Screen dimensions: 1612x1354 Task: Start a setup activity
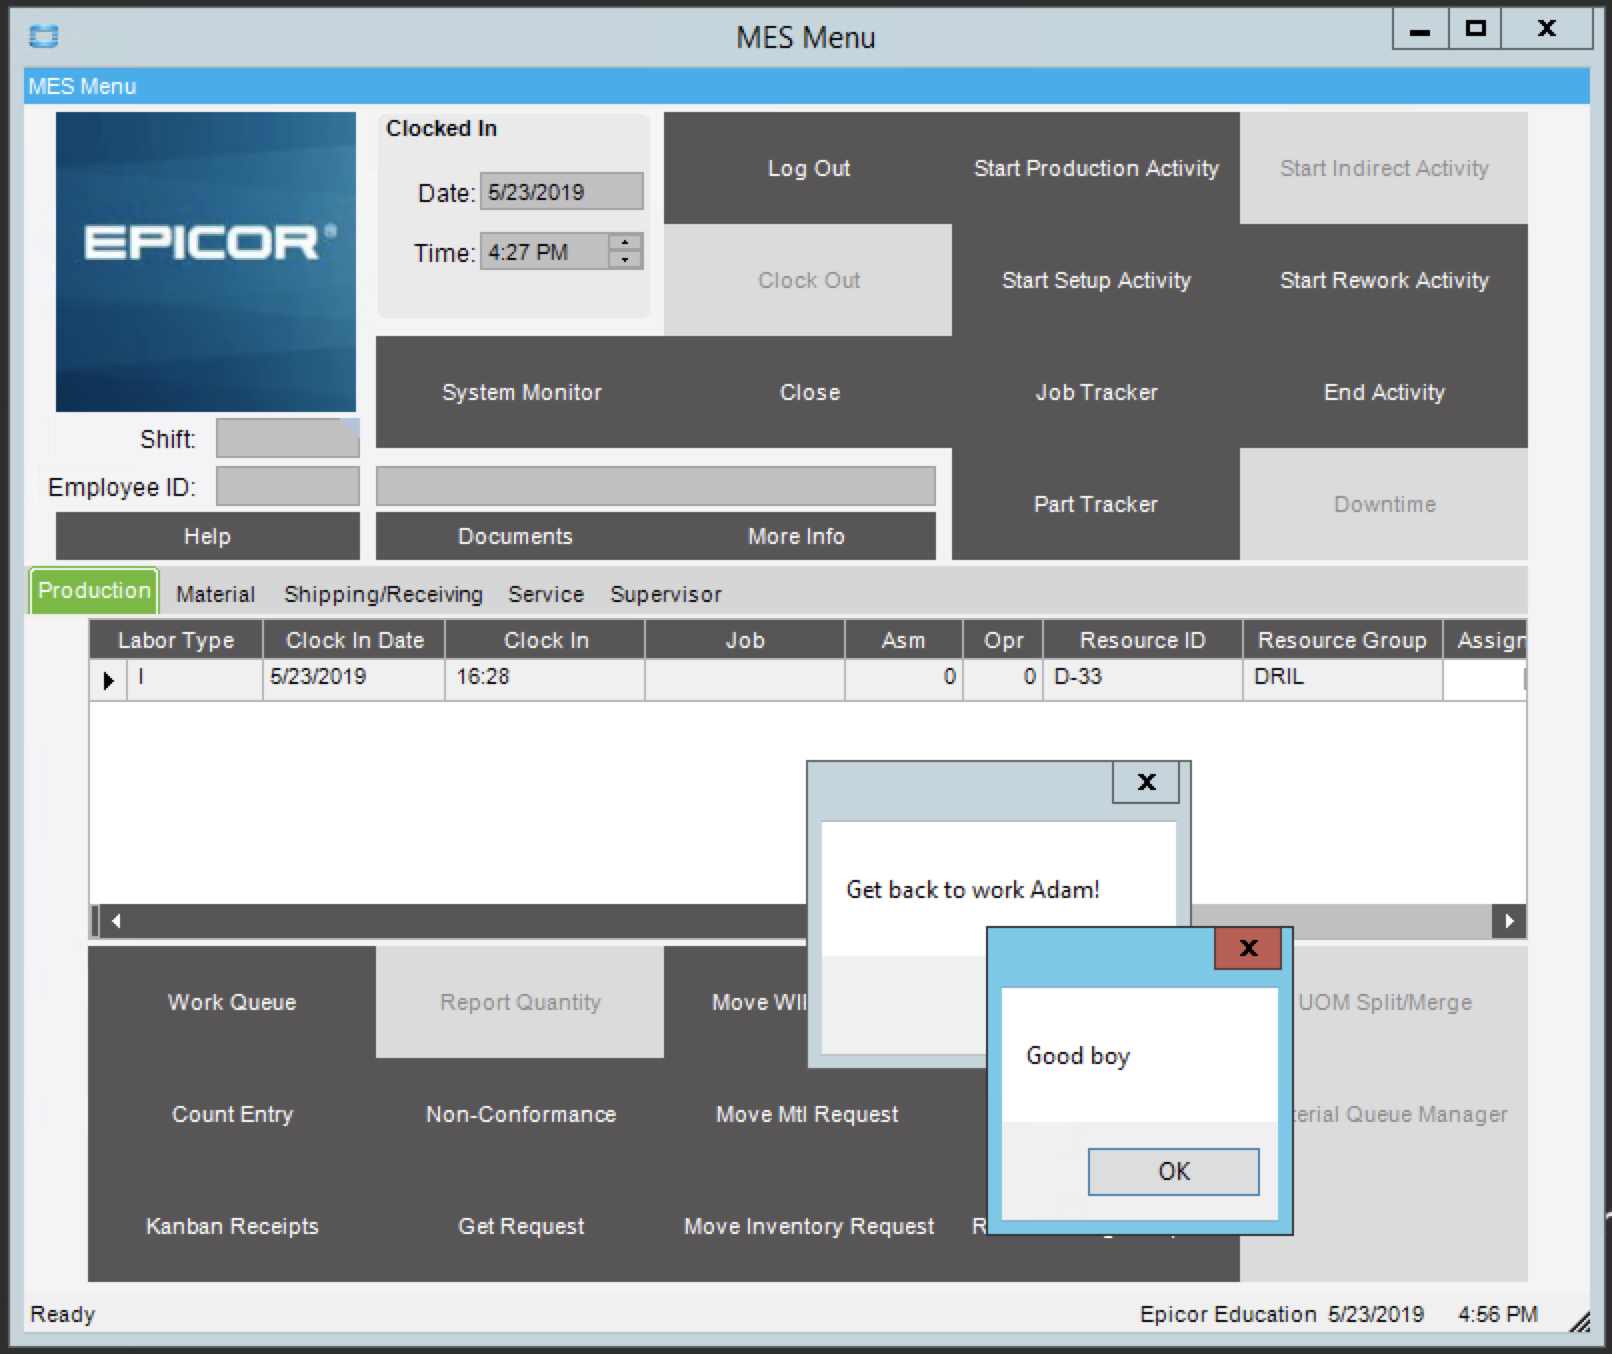1096,280
